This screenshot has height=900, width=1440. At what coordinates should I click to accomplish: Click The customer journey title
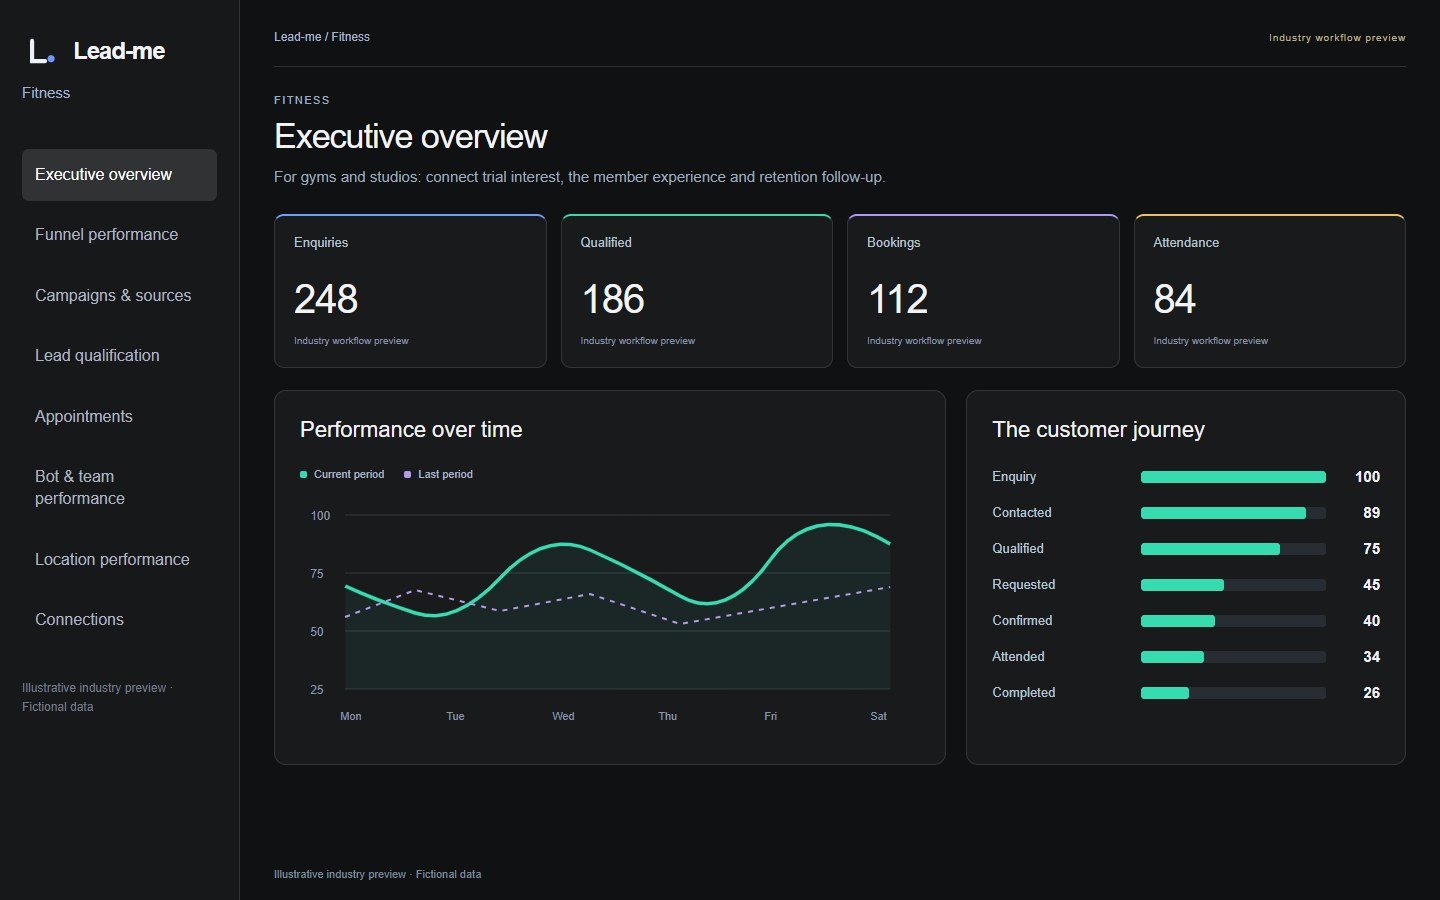pyautogui.click(x=1098, y=430)
